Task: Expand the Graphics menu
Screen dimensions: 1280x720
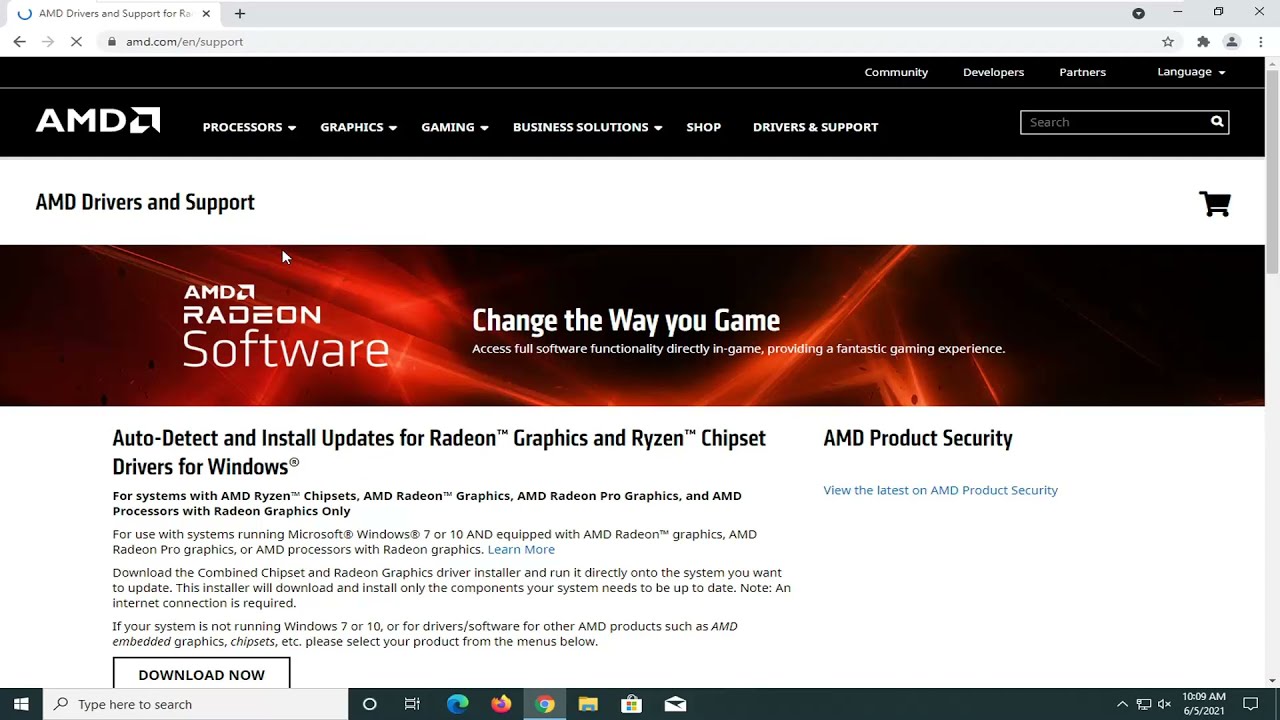Action: (x=358, y=127)
